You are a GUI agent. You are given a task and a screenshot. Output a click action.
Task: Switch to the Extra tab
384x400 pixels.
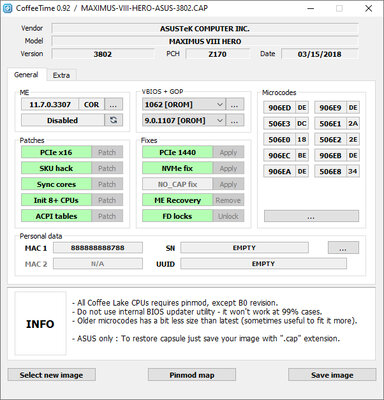61,75
